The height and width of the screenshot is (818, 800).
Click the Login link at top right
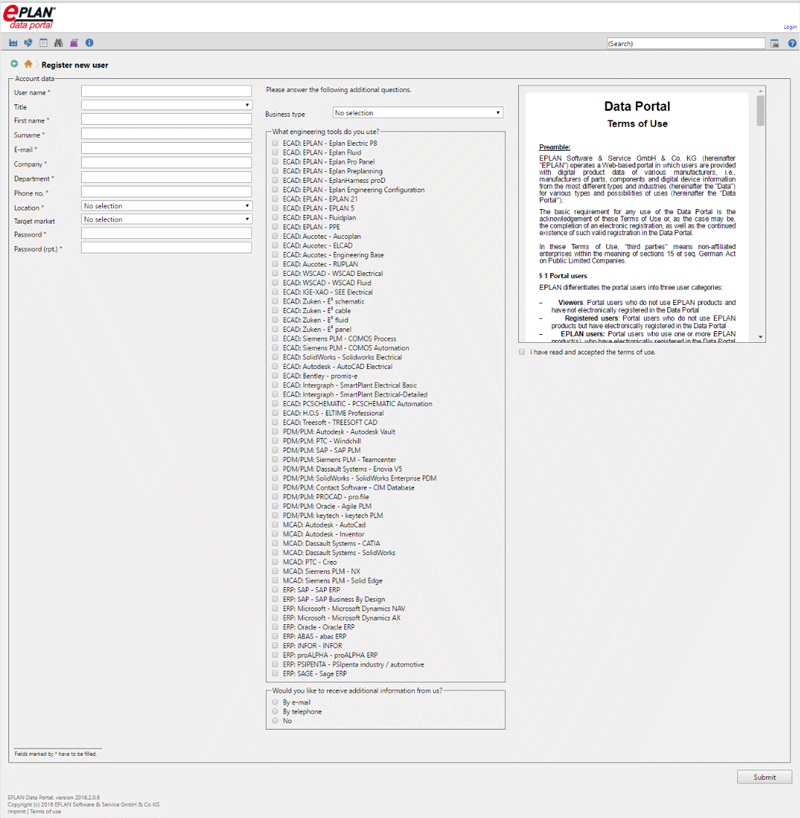(790, 27)
